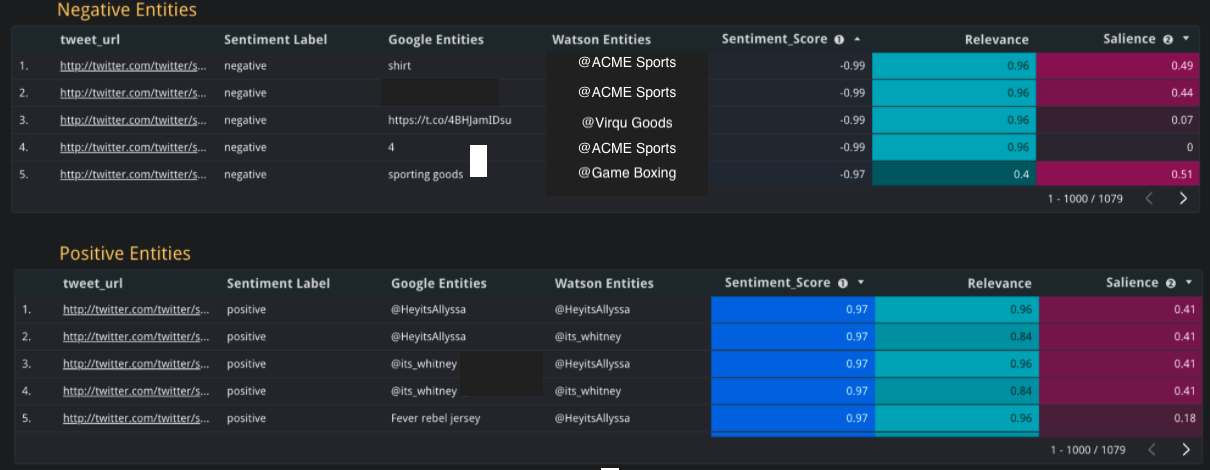Open tweet URL in negative row 5
This screenshot has width=1210, height=470.
[x=134, y=174]
